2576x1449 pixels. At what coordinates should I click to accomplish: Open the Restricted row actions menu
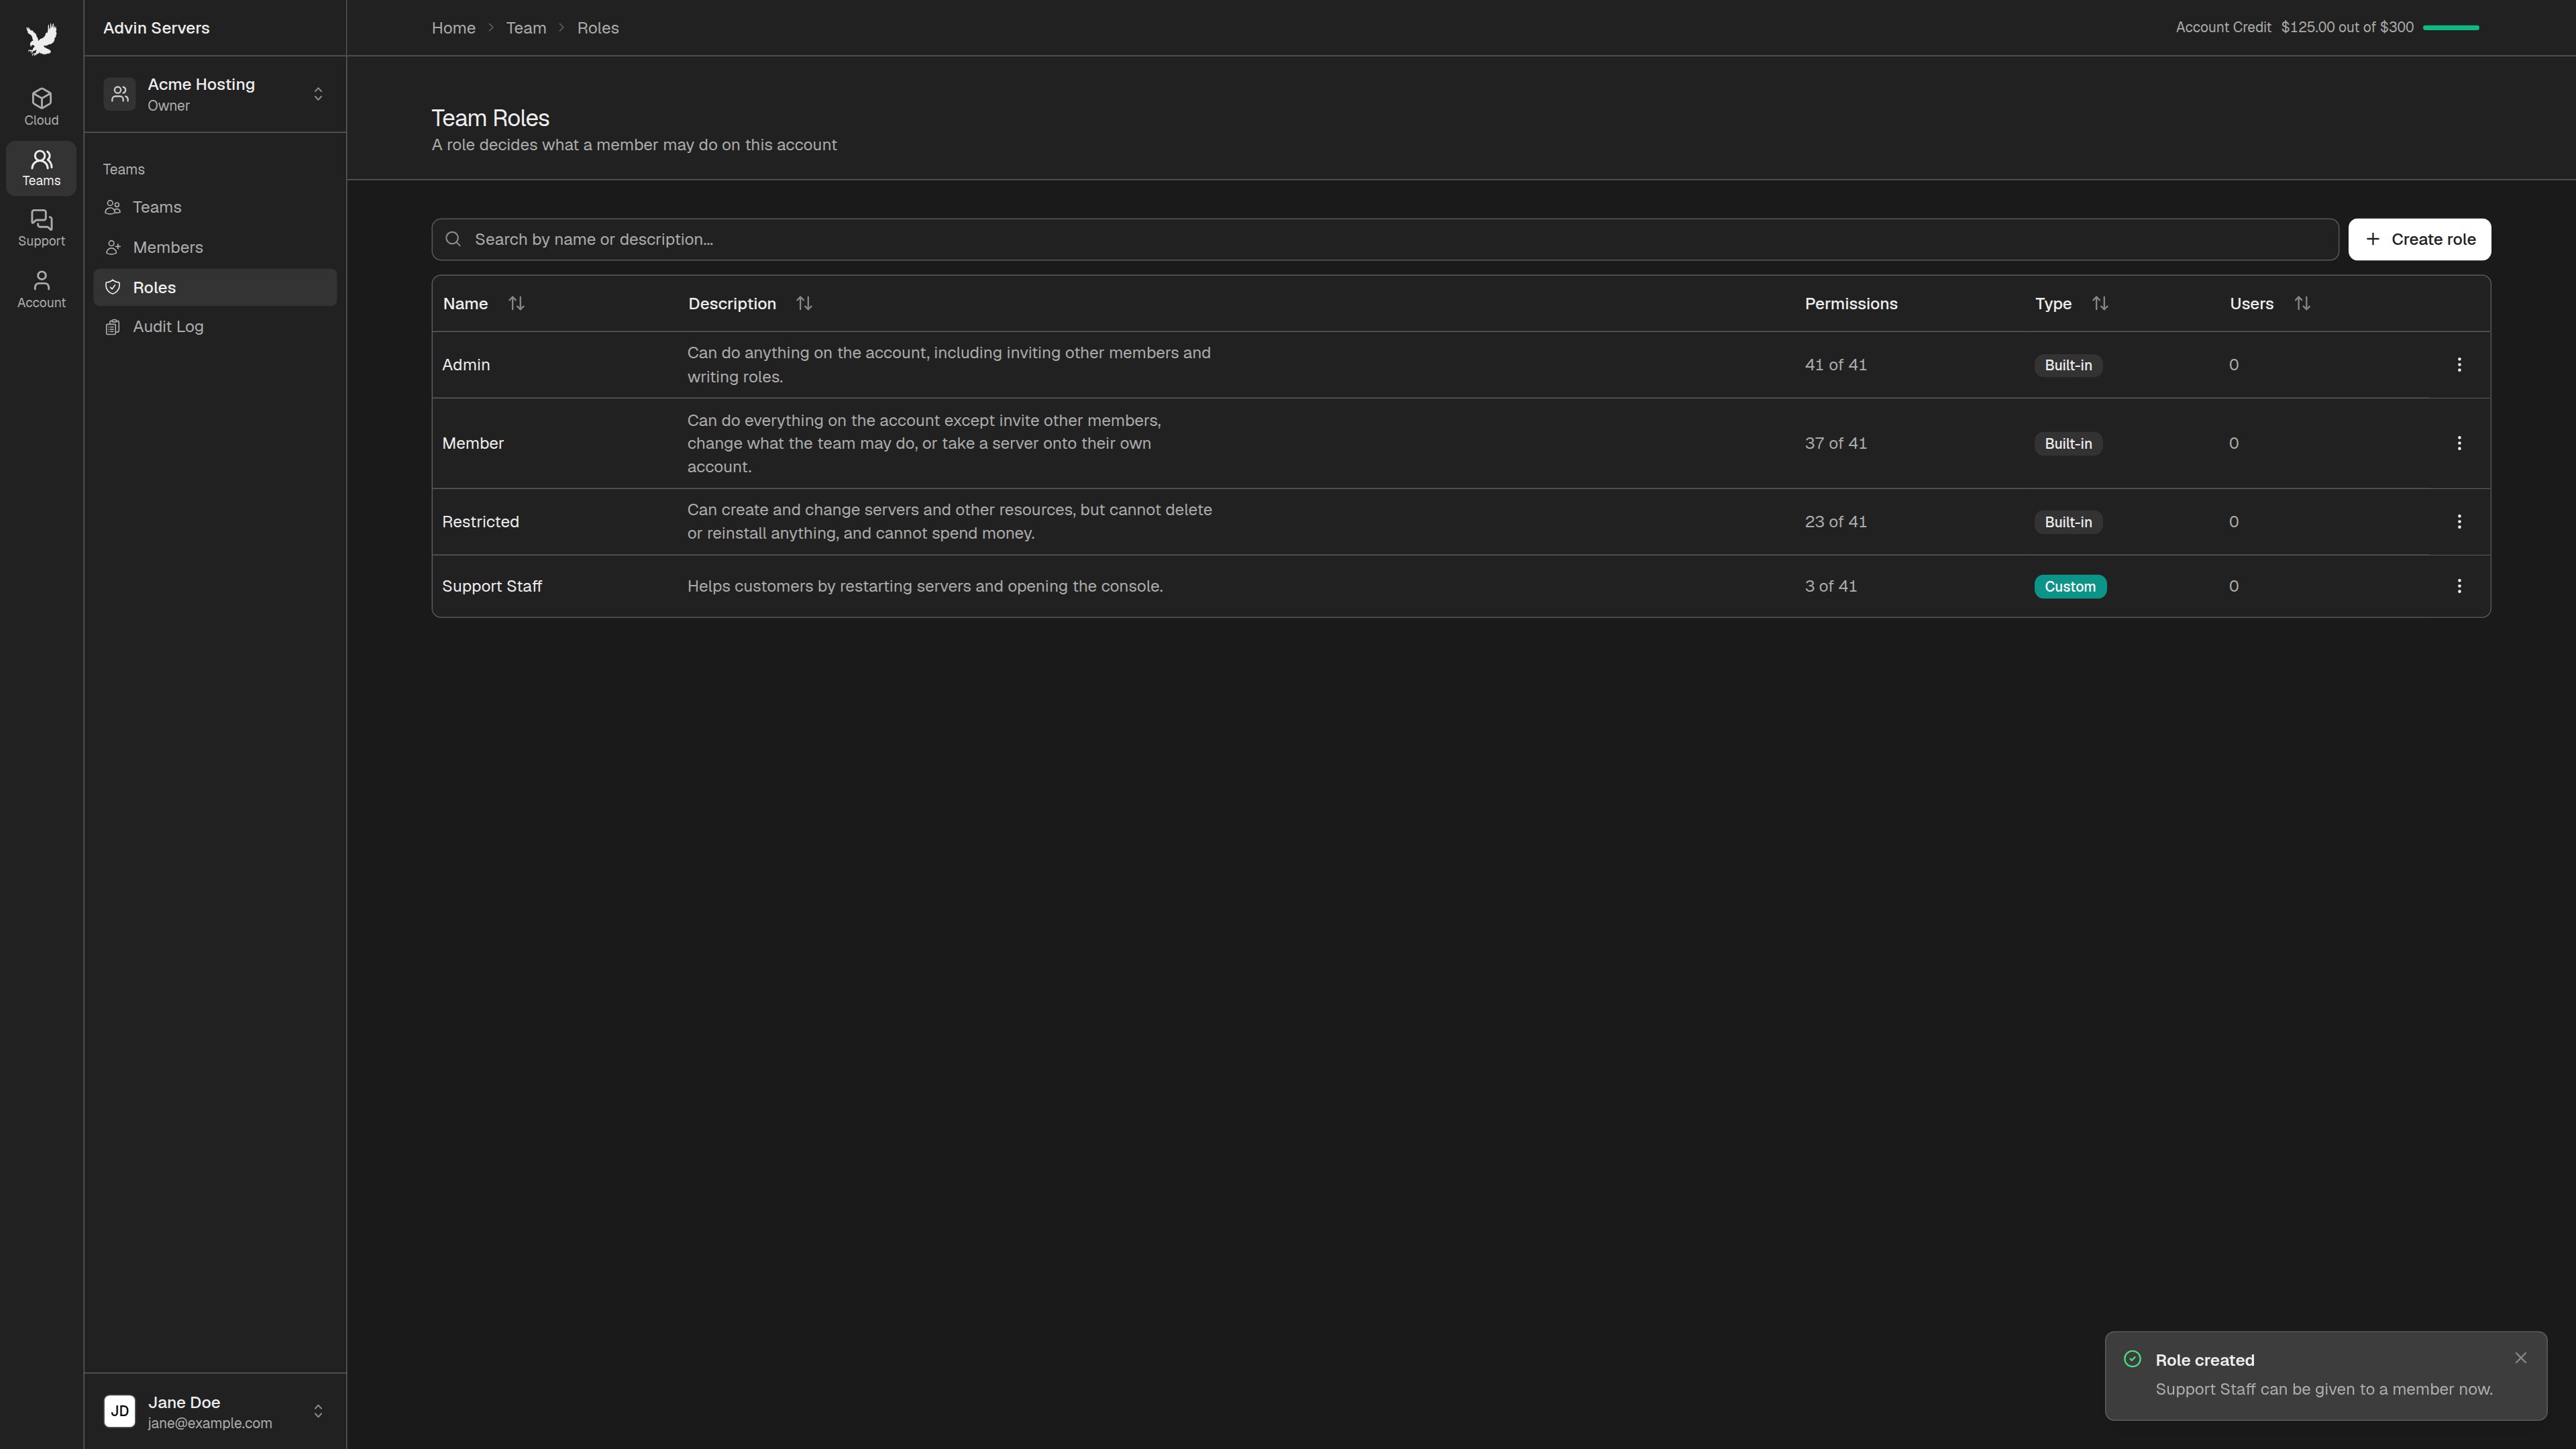click(x=2459, y=522)
